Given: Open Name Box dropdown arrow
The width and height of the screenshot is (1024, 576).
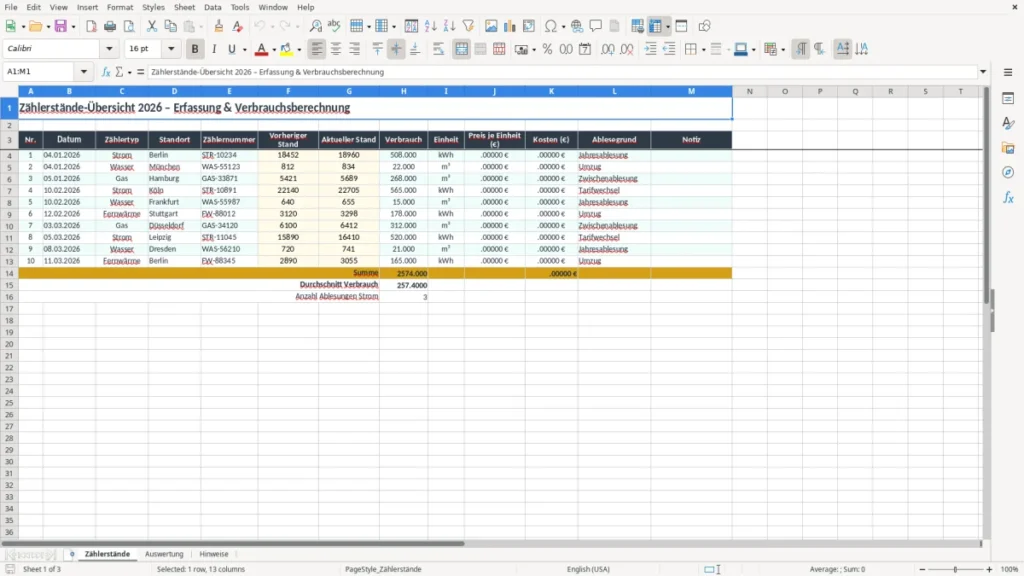Looking at the screenshot, I should pos(84,72).
